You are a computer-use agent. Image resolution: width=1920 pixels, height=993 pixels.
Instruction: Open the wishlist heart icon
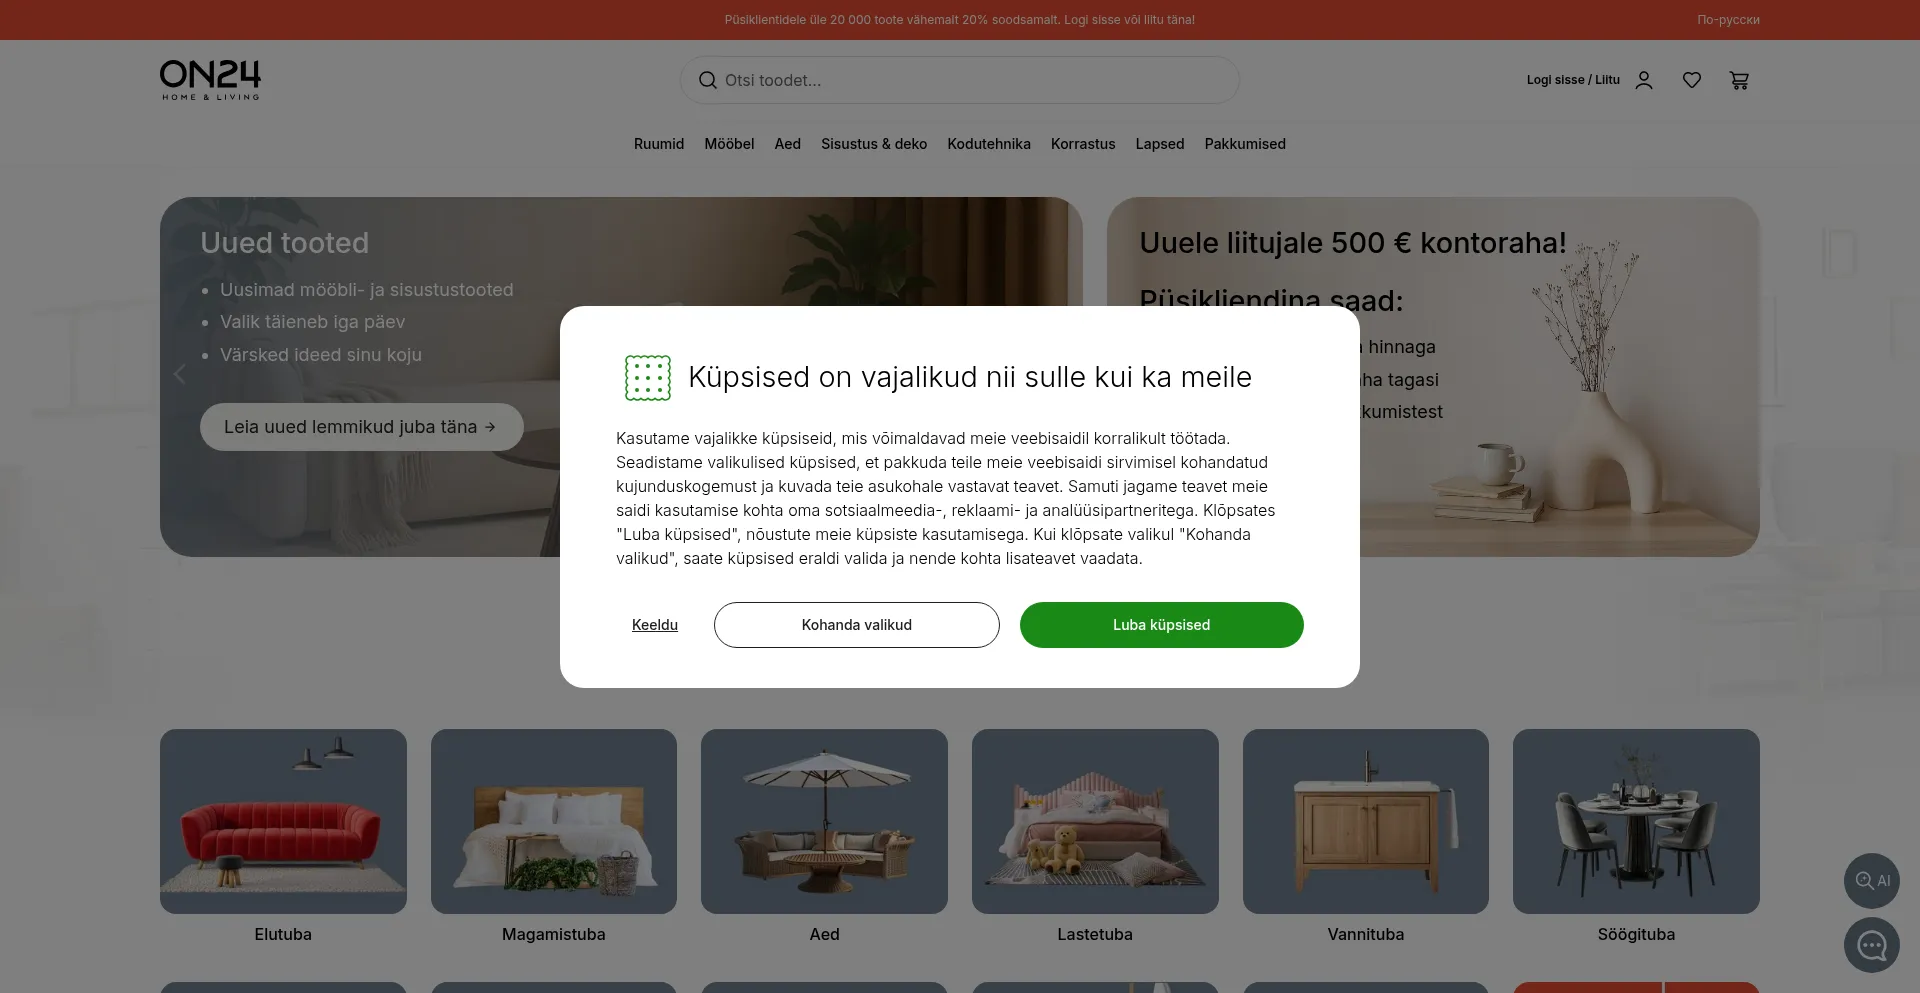pos(1692,80)
